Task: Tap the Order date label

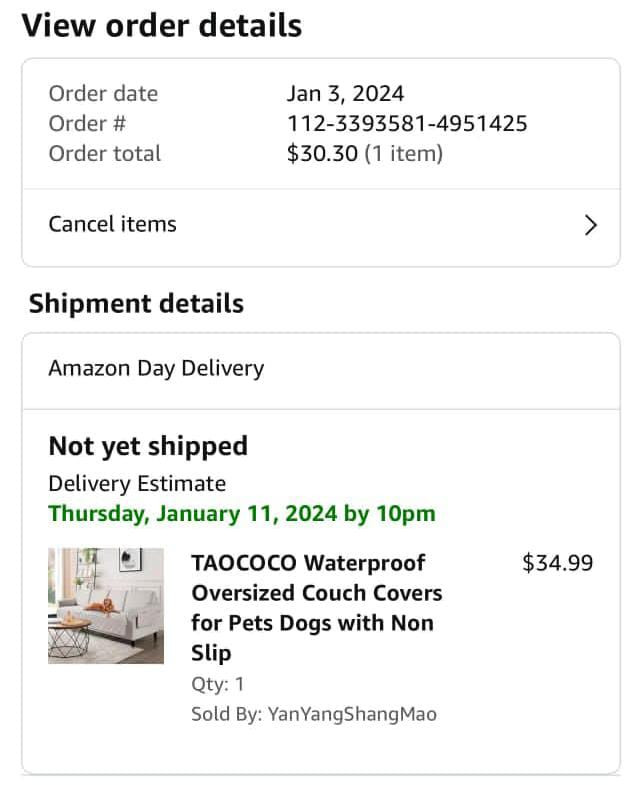Action: (103, 94)
